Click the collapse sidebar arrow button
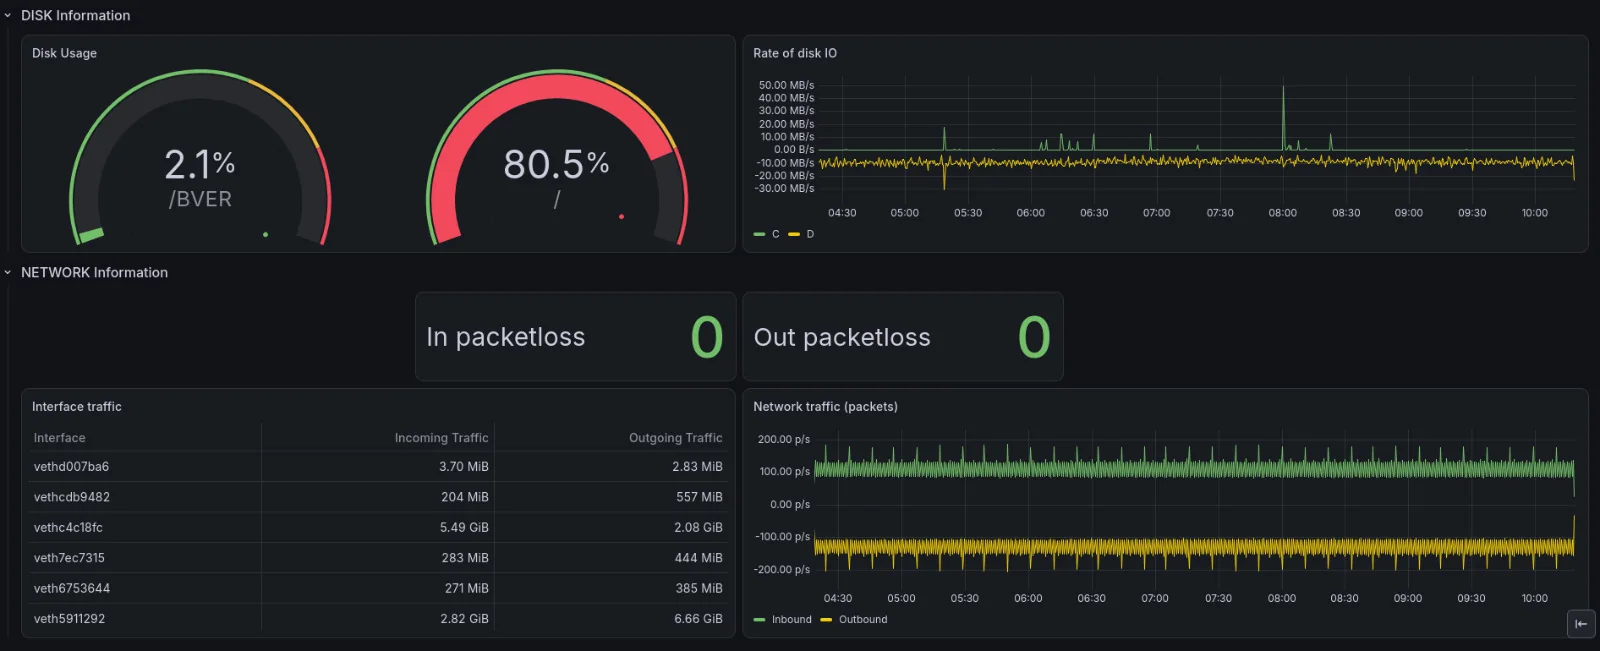Viewport: 1600px width, 651px height. pos(1581,623)
